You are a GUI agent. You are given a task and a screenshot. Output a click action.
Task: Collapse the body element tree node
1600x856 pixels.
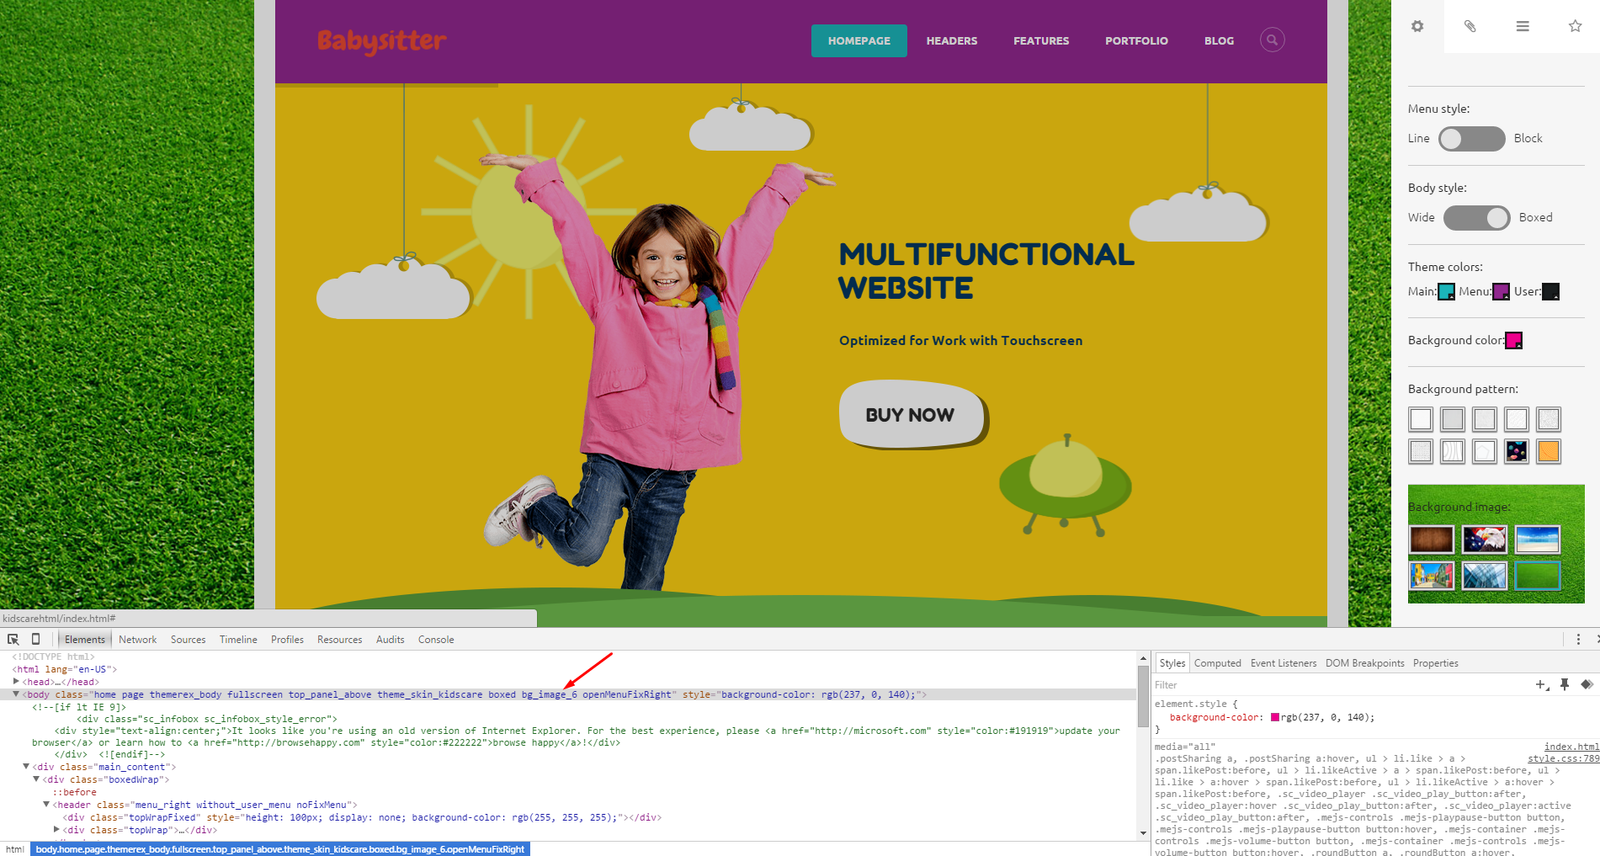point(16,694)
